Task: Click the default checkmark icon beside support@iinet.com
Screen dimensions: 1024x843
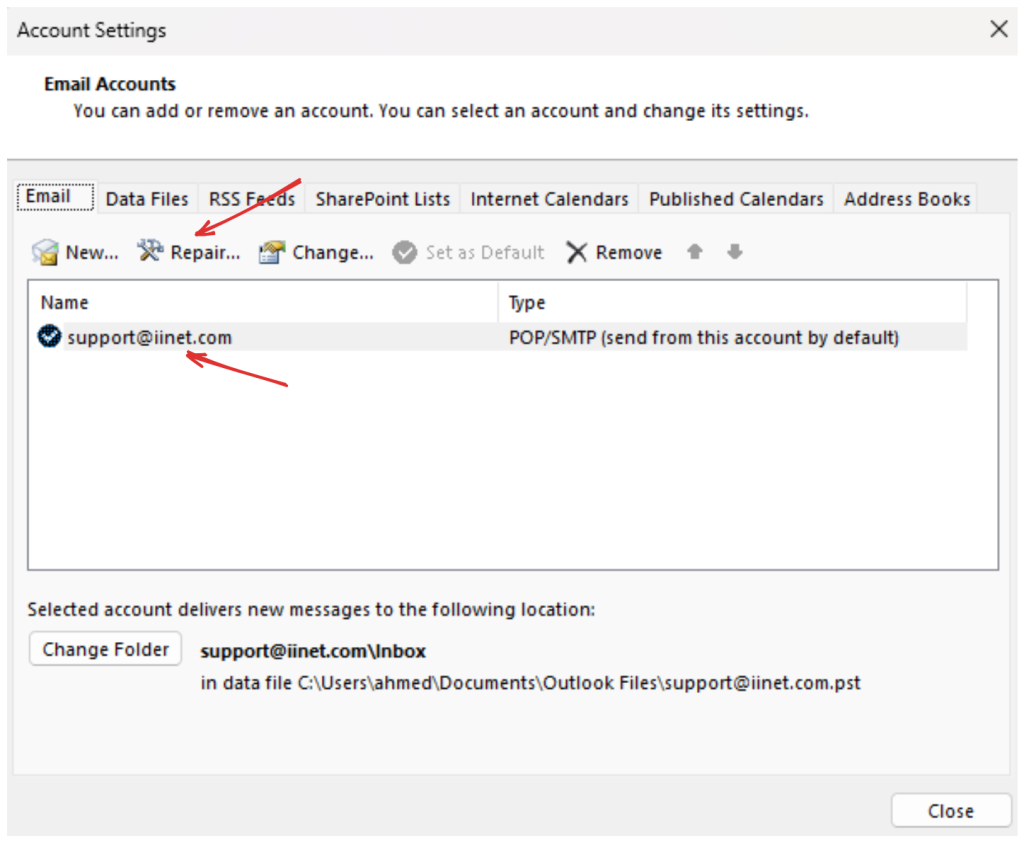Action: coord(49,337)
